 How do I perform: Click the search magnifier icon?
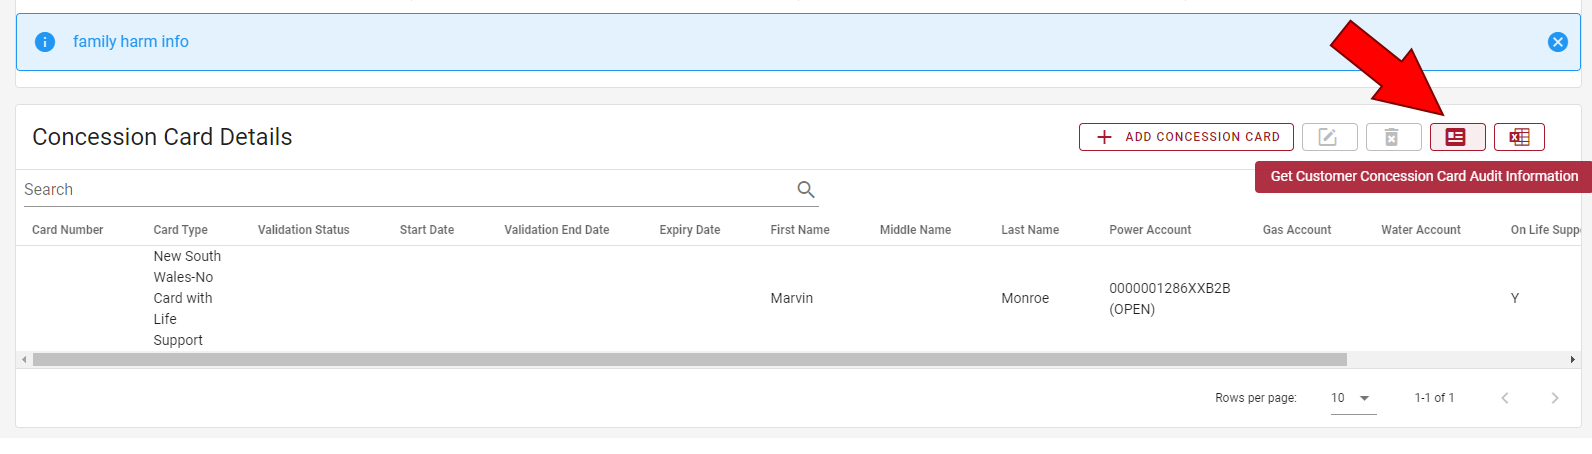pyautogui.click(x=806, y=189)
